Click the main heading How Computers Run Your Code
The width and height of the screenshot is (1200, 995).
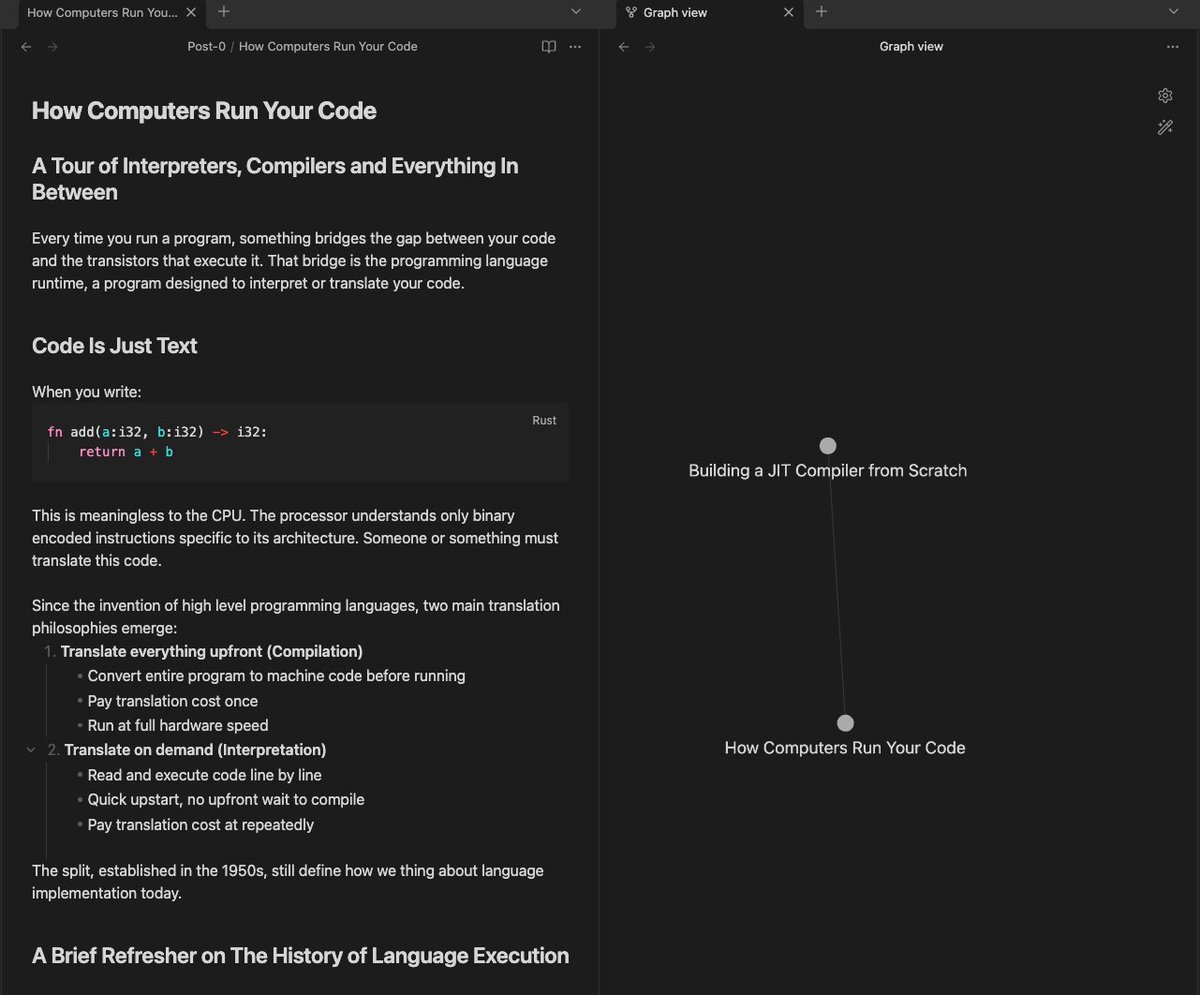click(x=204, y=110)
